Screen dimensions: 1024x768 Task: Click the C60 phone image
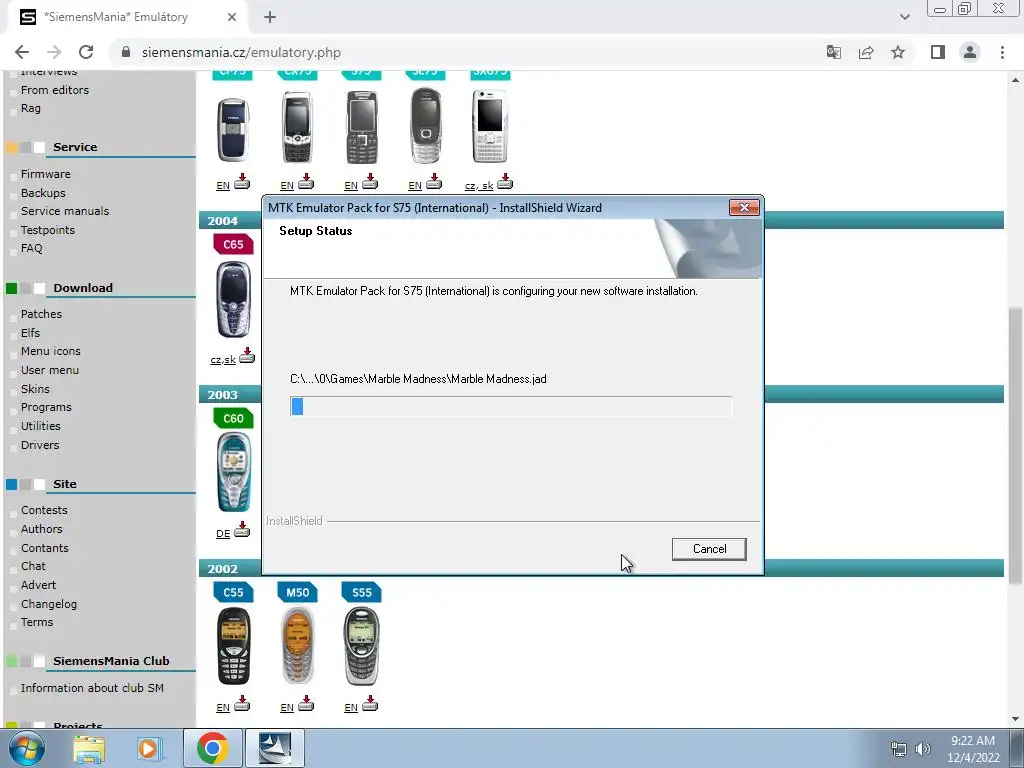233,473
